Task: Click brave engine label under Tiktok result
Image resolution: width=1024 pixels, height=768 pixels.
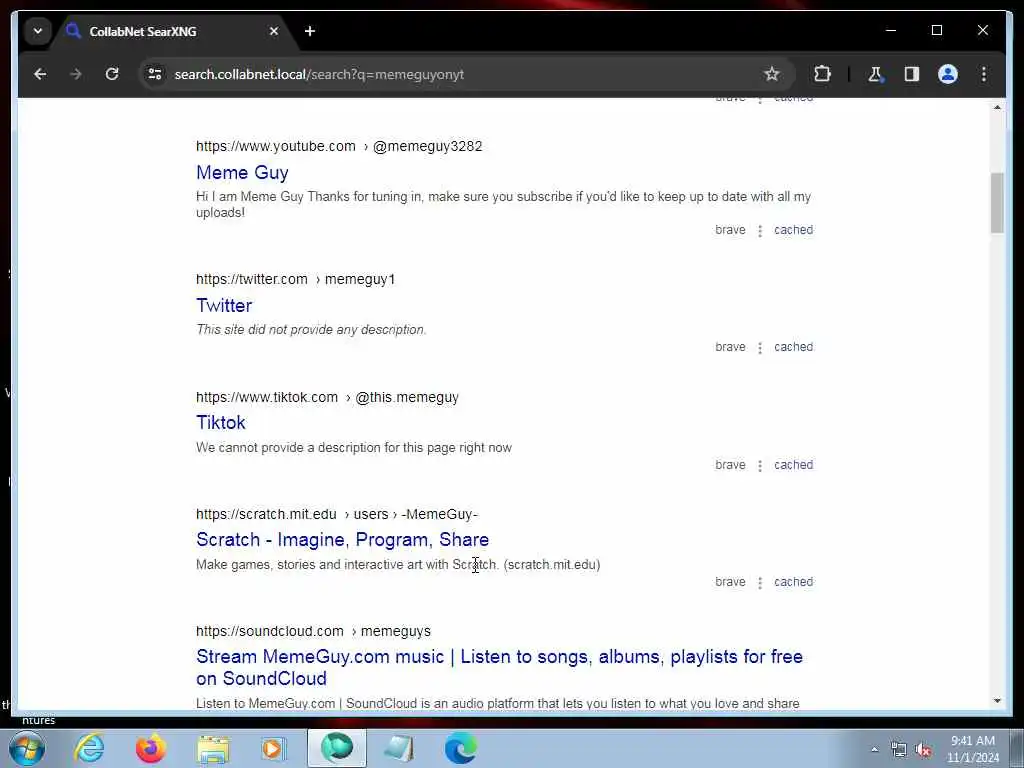Action: click(x=730, y=465)
